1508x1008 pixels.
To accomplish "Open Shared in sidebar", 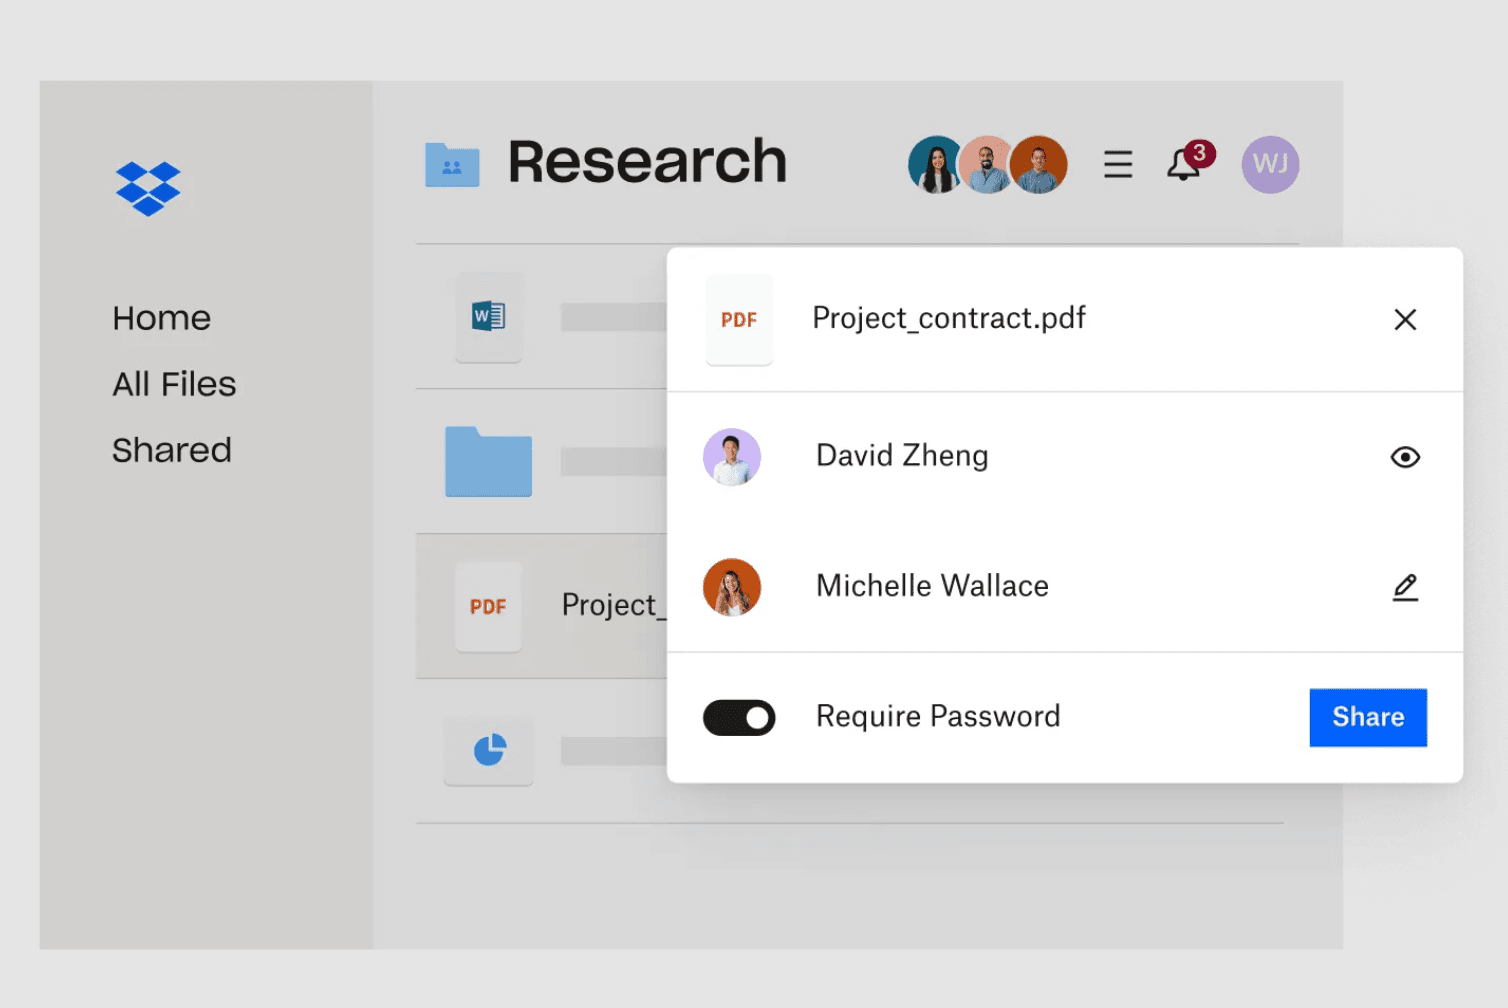I will 172,450.
